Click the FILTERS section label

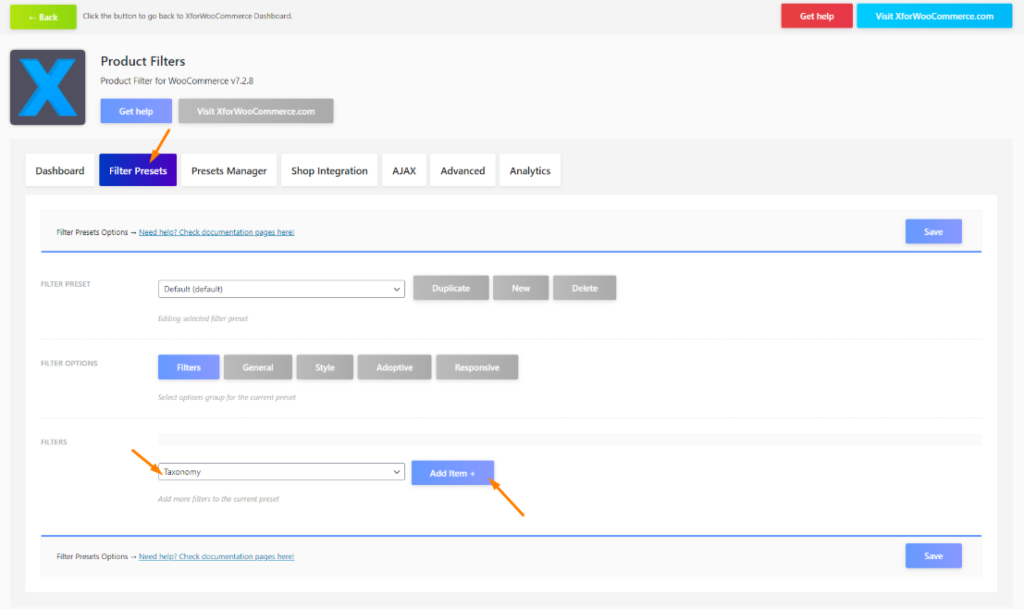click(54, 442)
